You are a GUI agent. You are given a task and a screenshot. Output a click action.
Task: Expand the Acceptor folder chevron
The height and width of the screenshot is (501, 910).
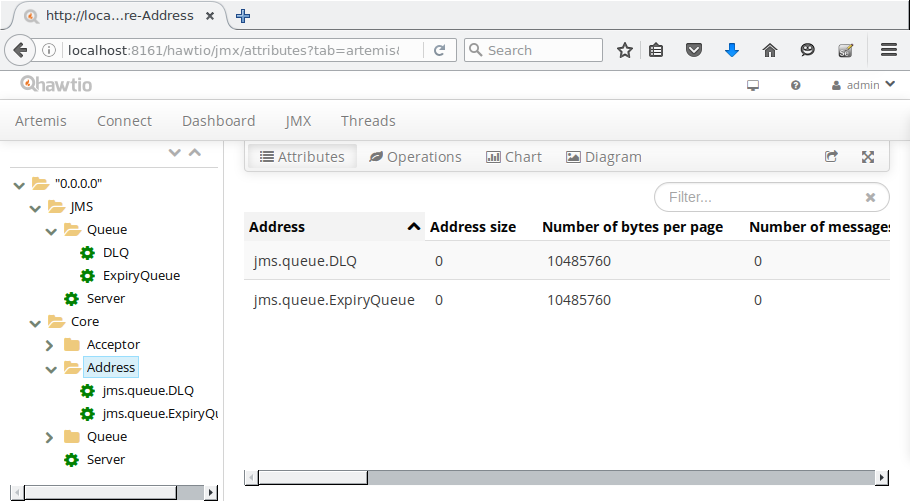pos(49,345)
